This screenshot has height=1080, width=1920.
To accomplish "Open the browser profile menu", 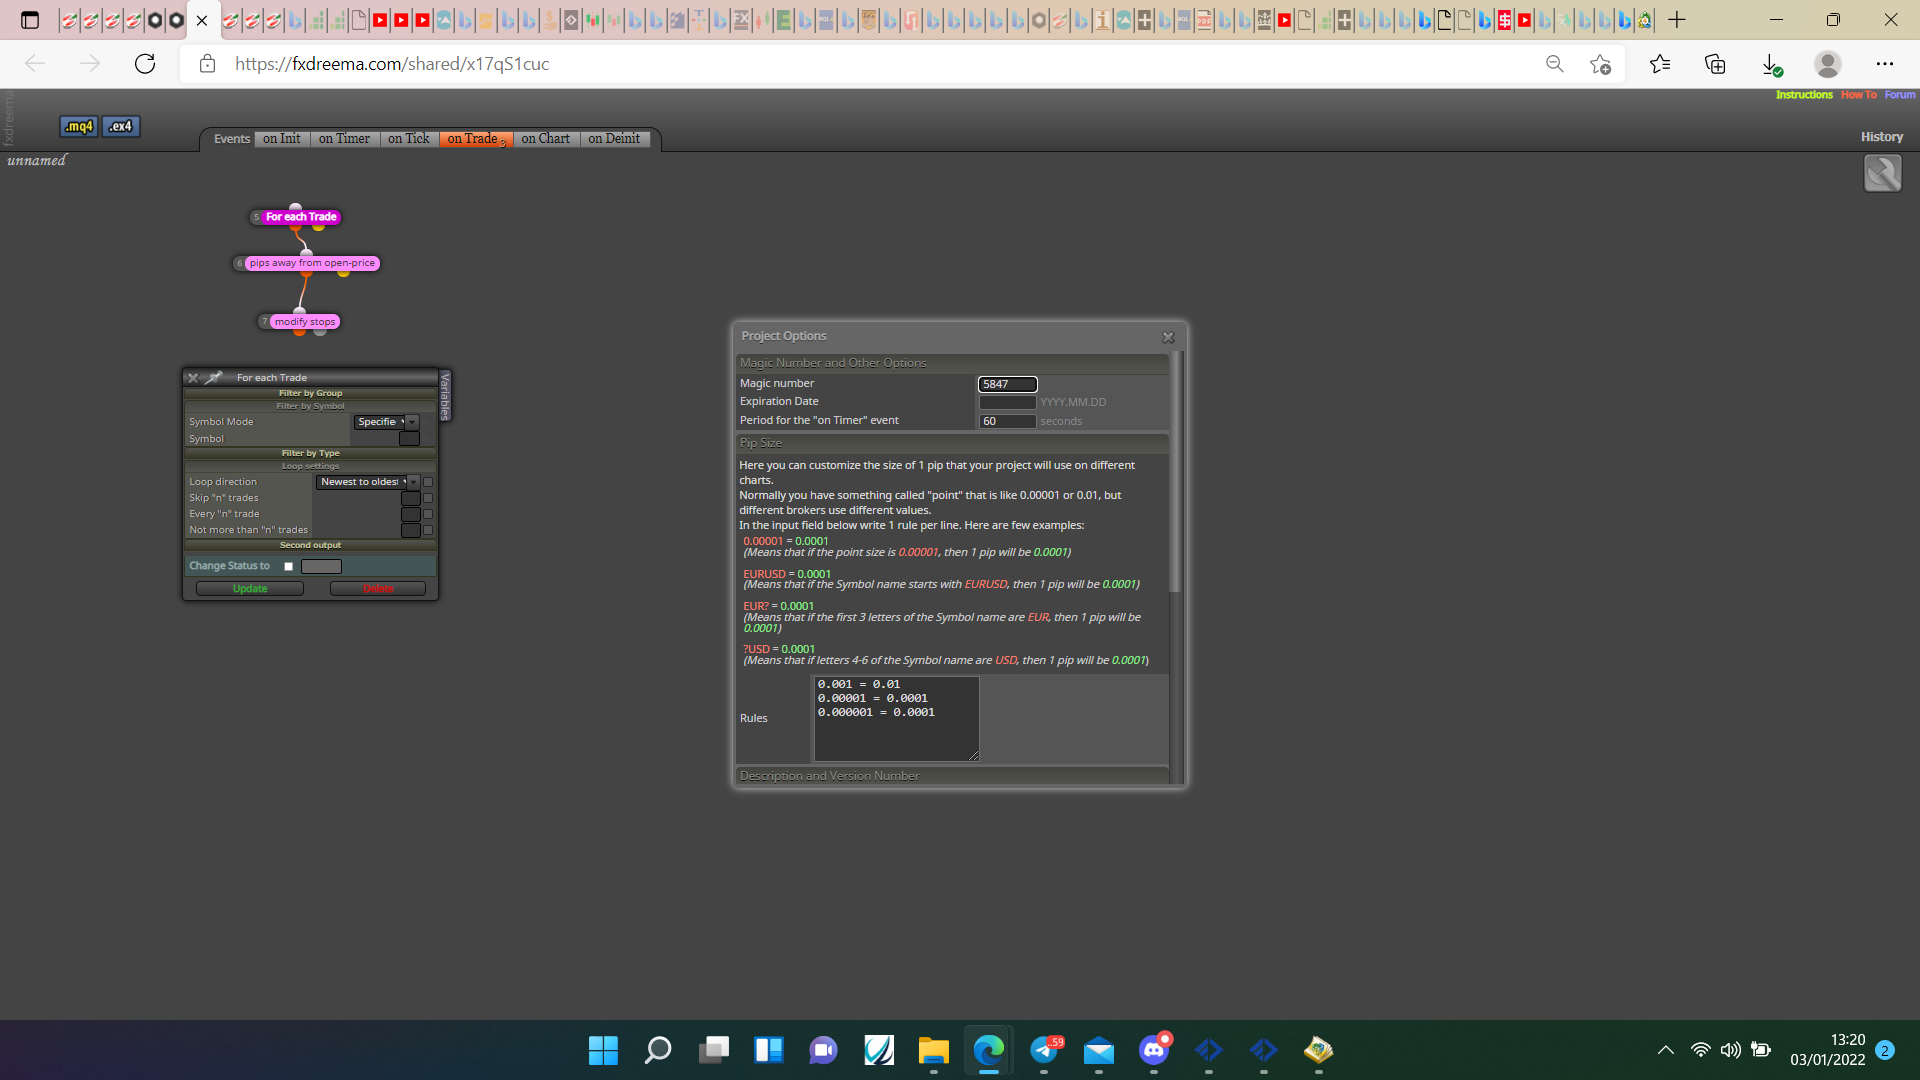I will click(x=1827, y=64).
